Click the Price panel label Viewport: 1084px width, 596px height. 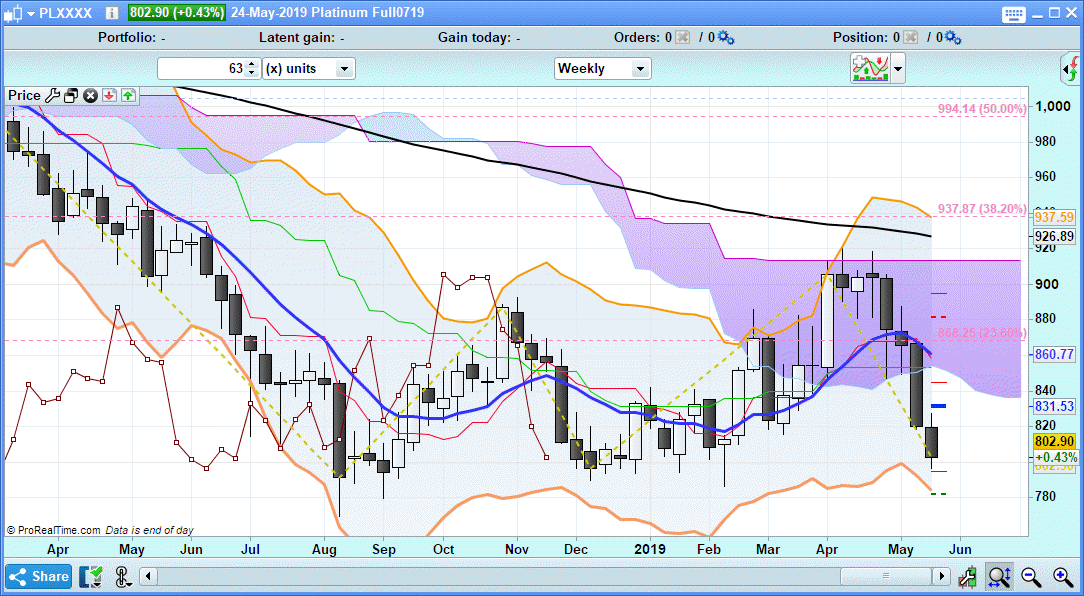tap(24, 95)
